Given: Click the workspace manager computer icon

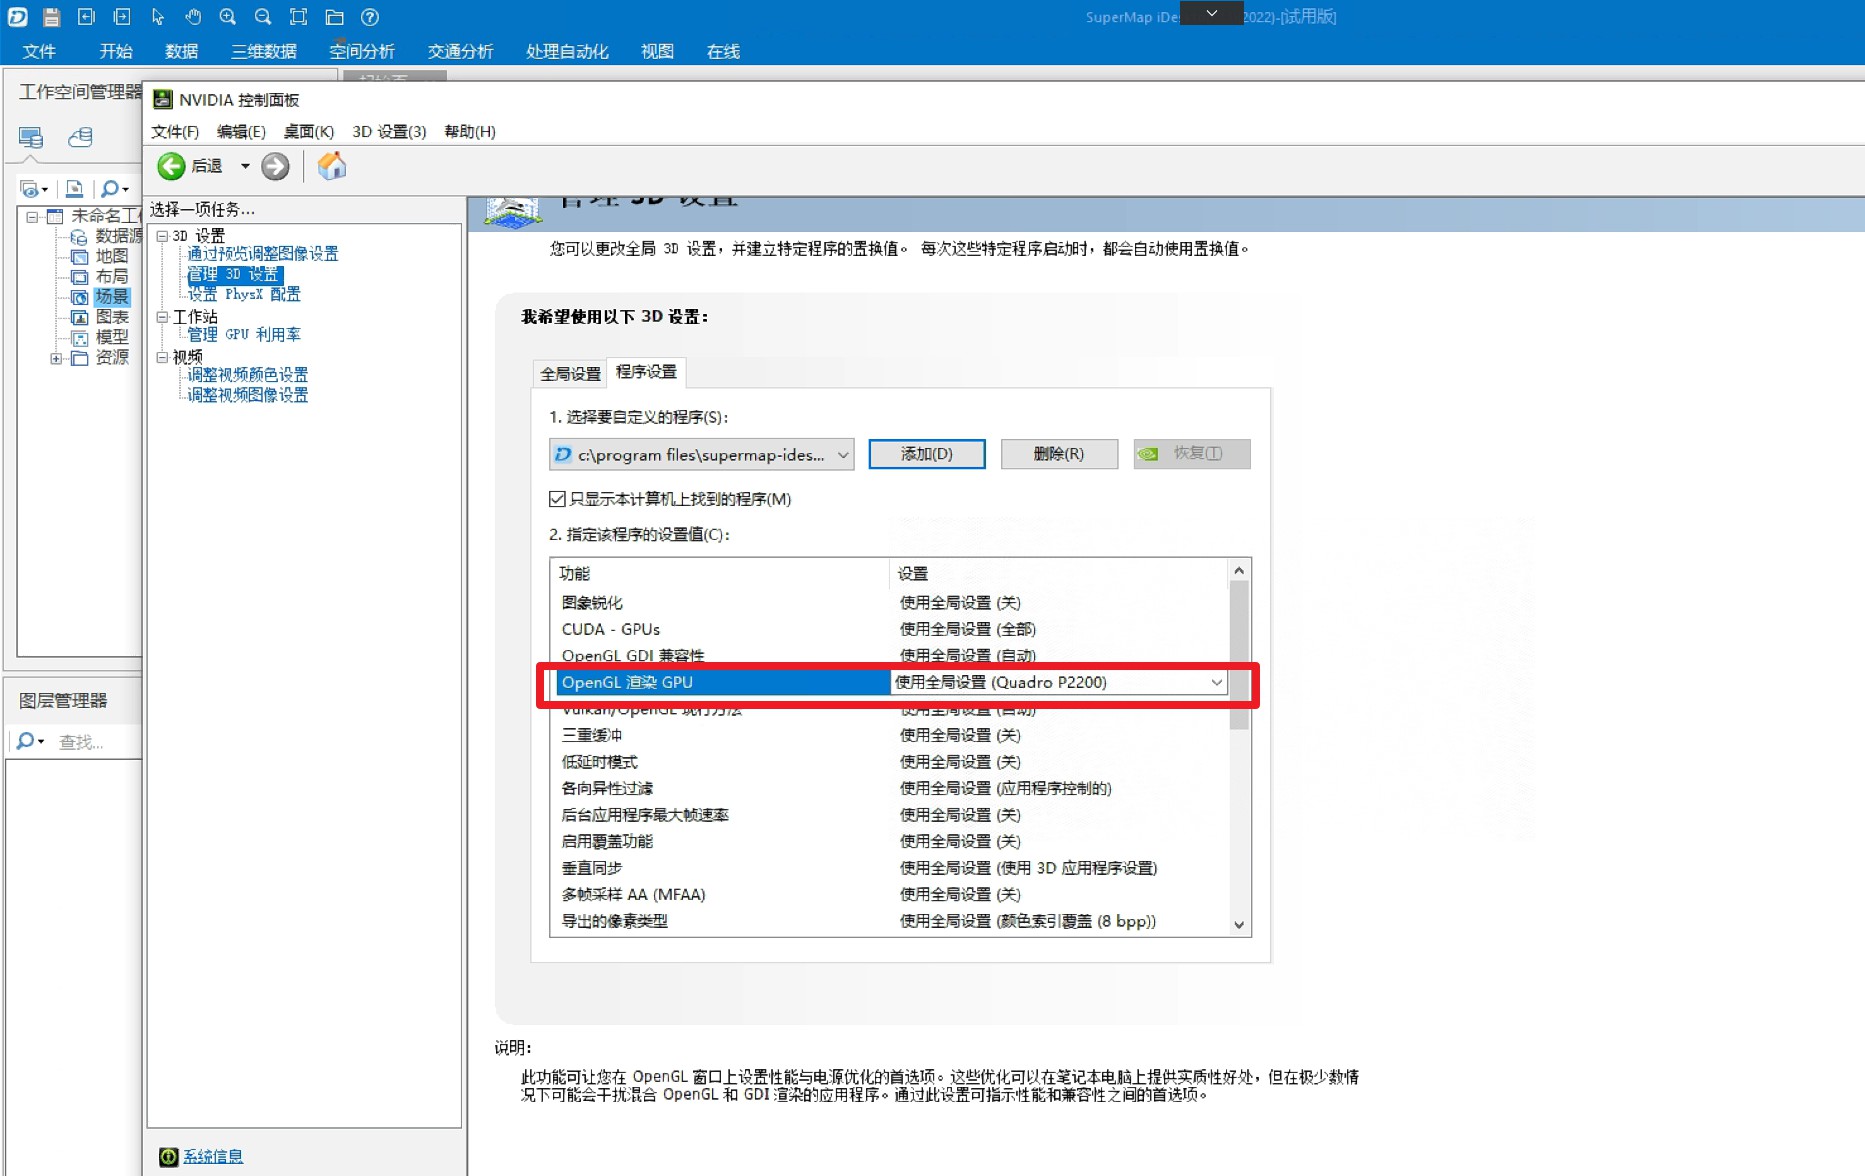Looking at the screenshot, I should (x=31, y=137).
